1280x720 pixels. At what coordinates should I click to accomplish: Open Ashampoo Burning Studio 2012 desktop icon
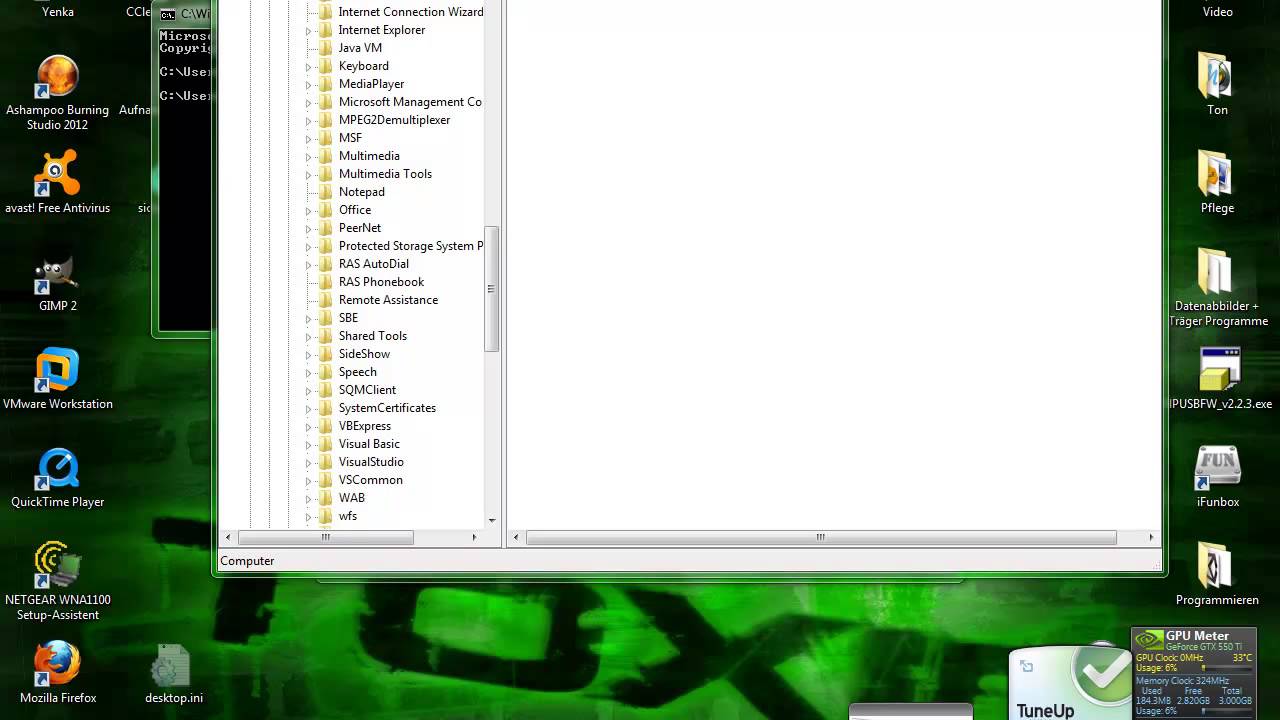click(57, 93)
